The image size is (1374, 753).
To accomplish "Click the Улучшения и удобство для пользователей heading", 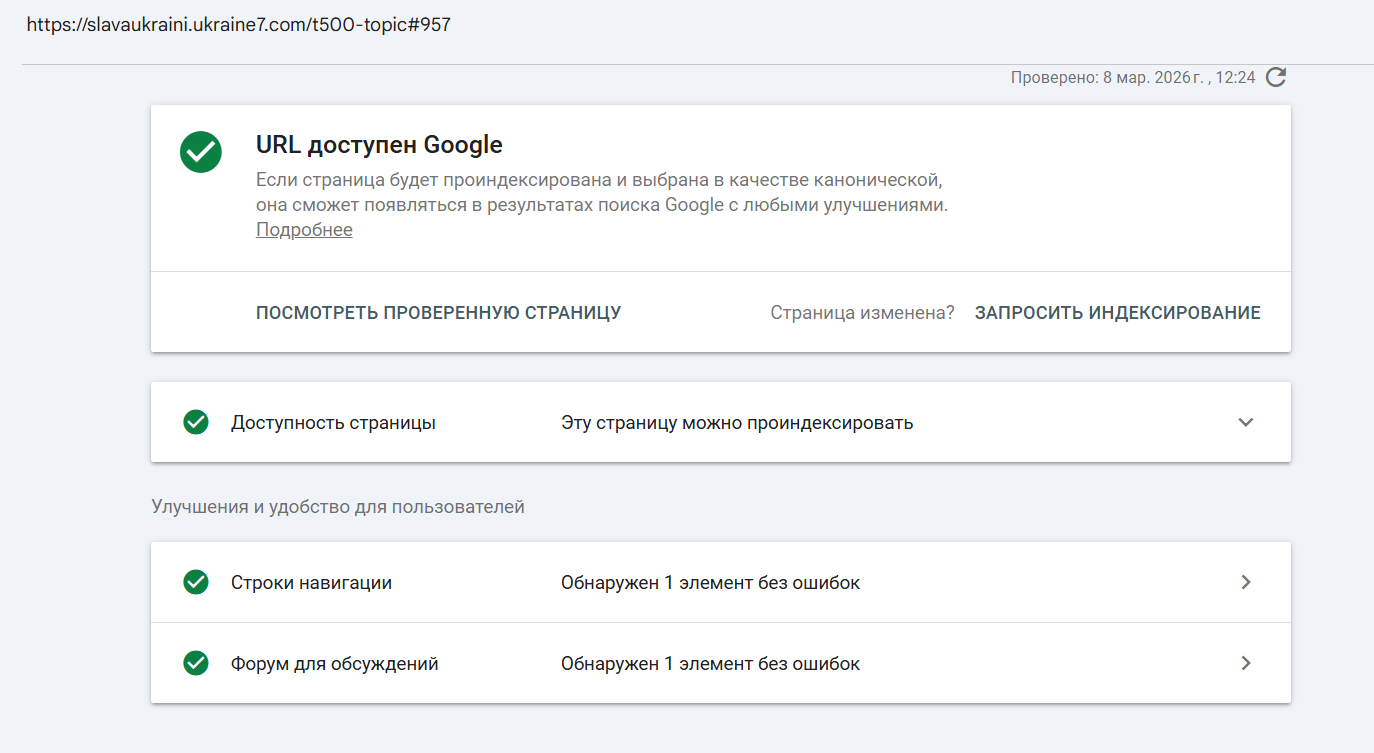I will (x=338, y=507).
